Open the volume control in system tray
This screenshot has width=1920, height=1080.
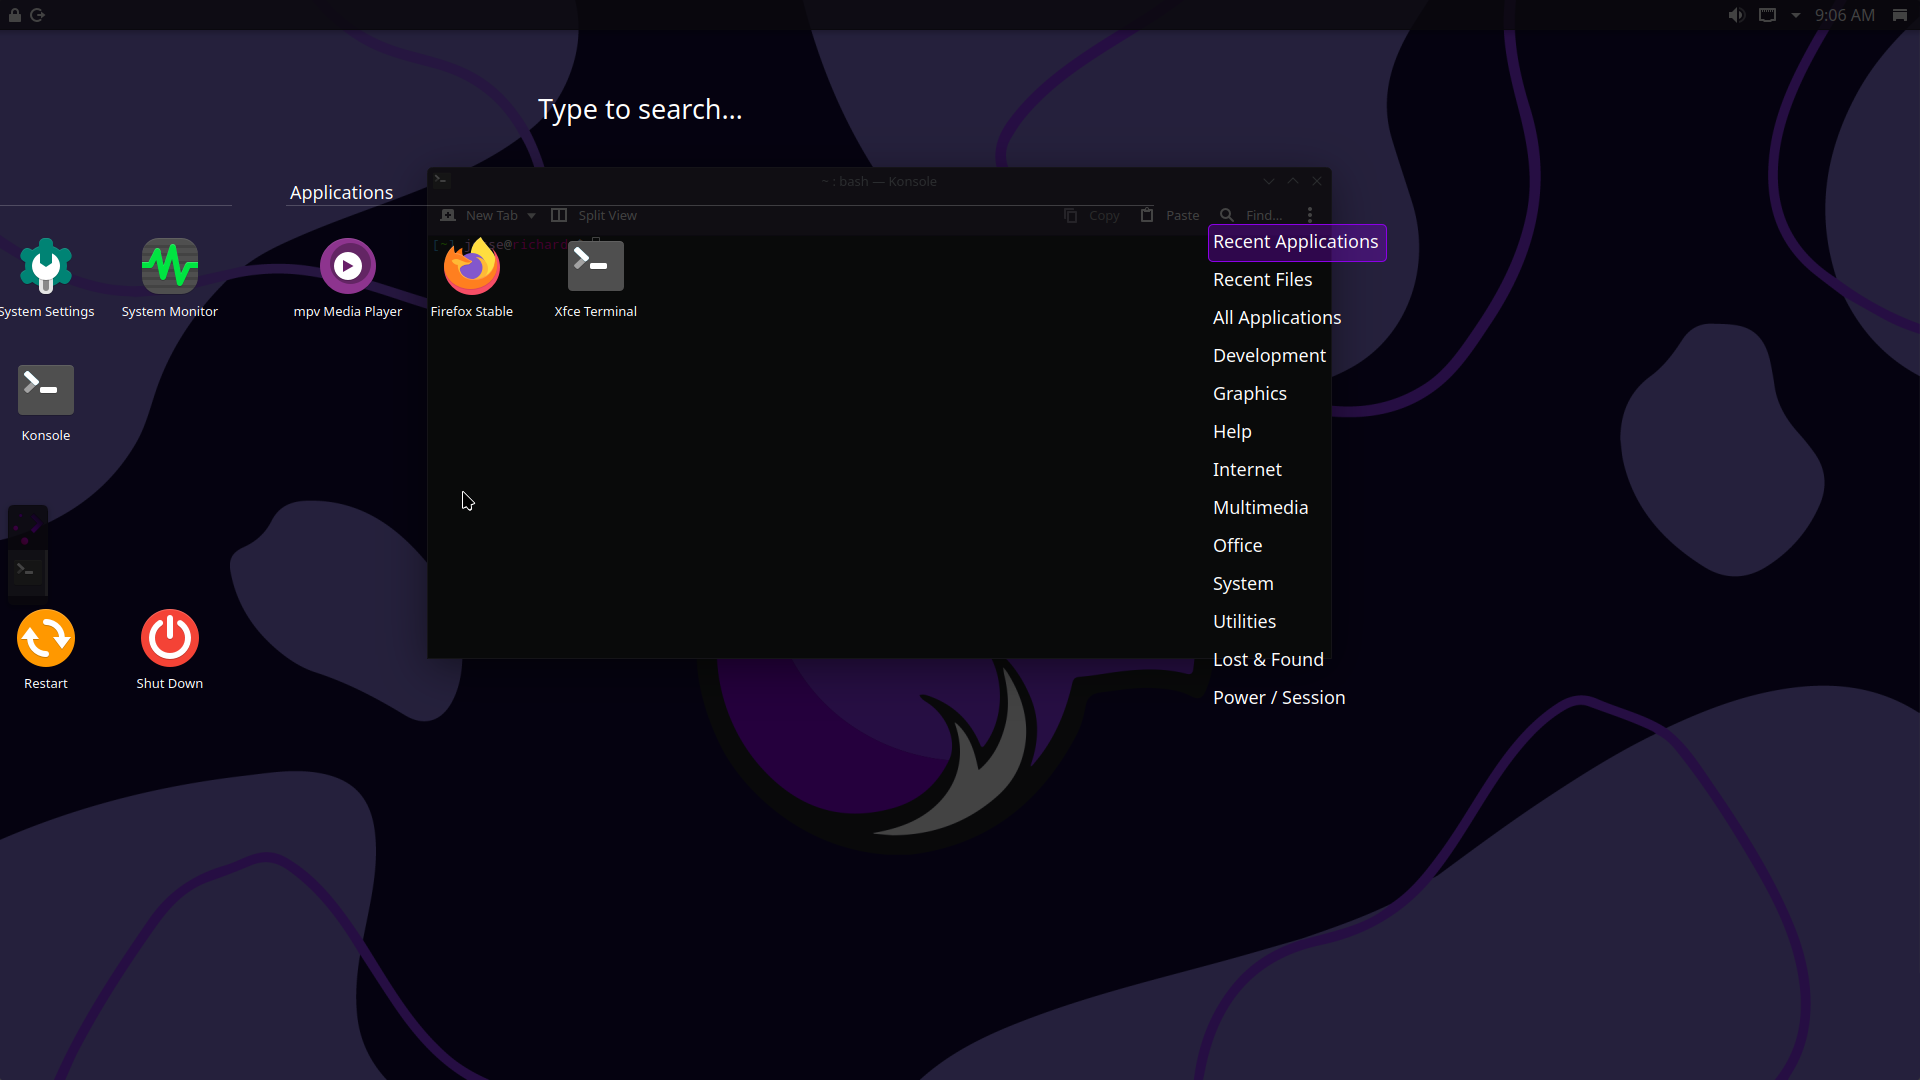[1737, 15]
